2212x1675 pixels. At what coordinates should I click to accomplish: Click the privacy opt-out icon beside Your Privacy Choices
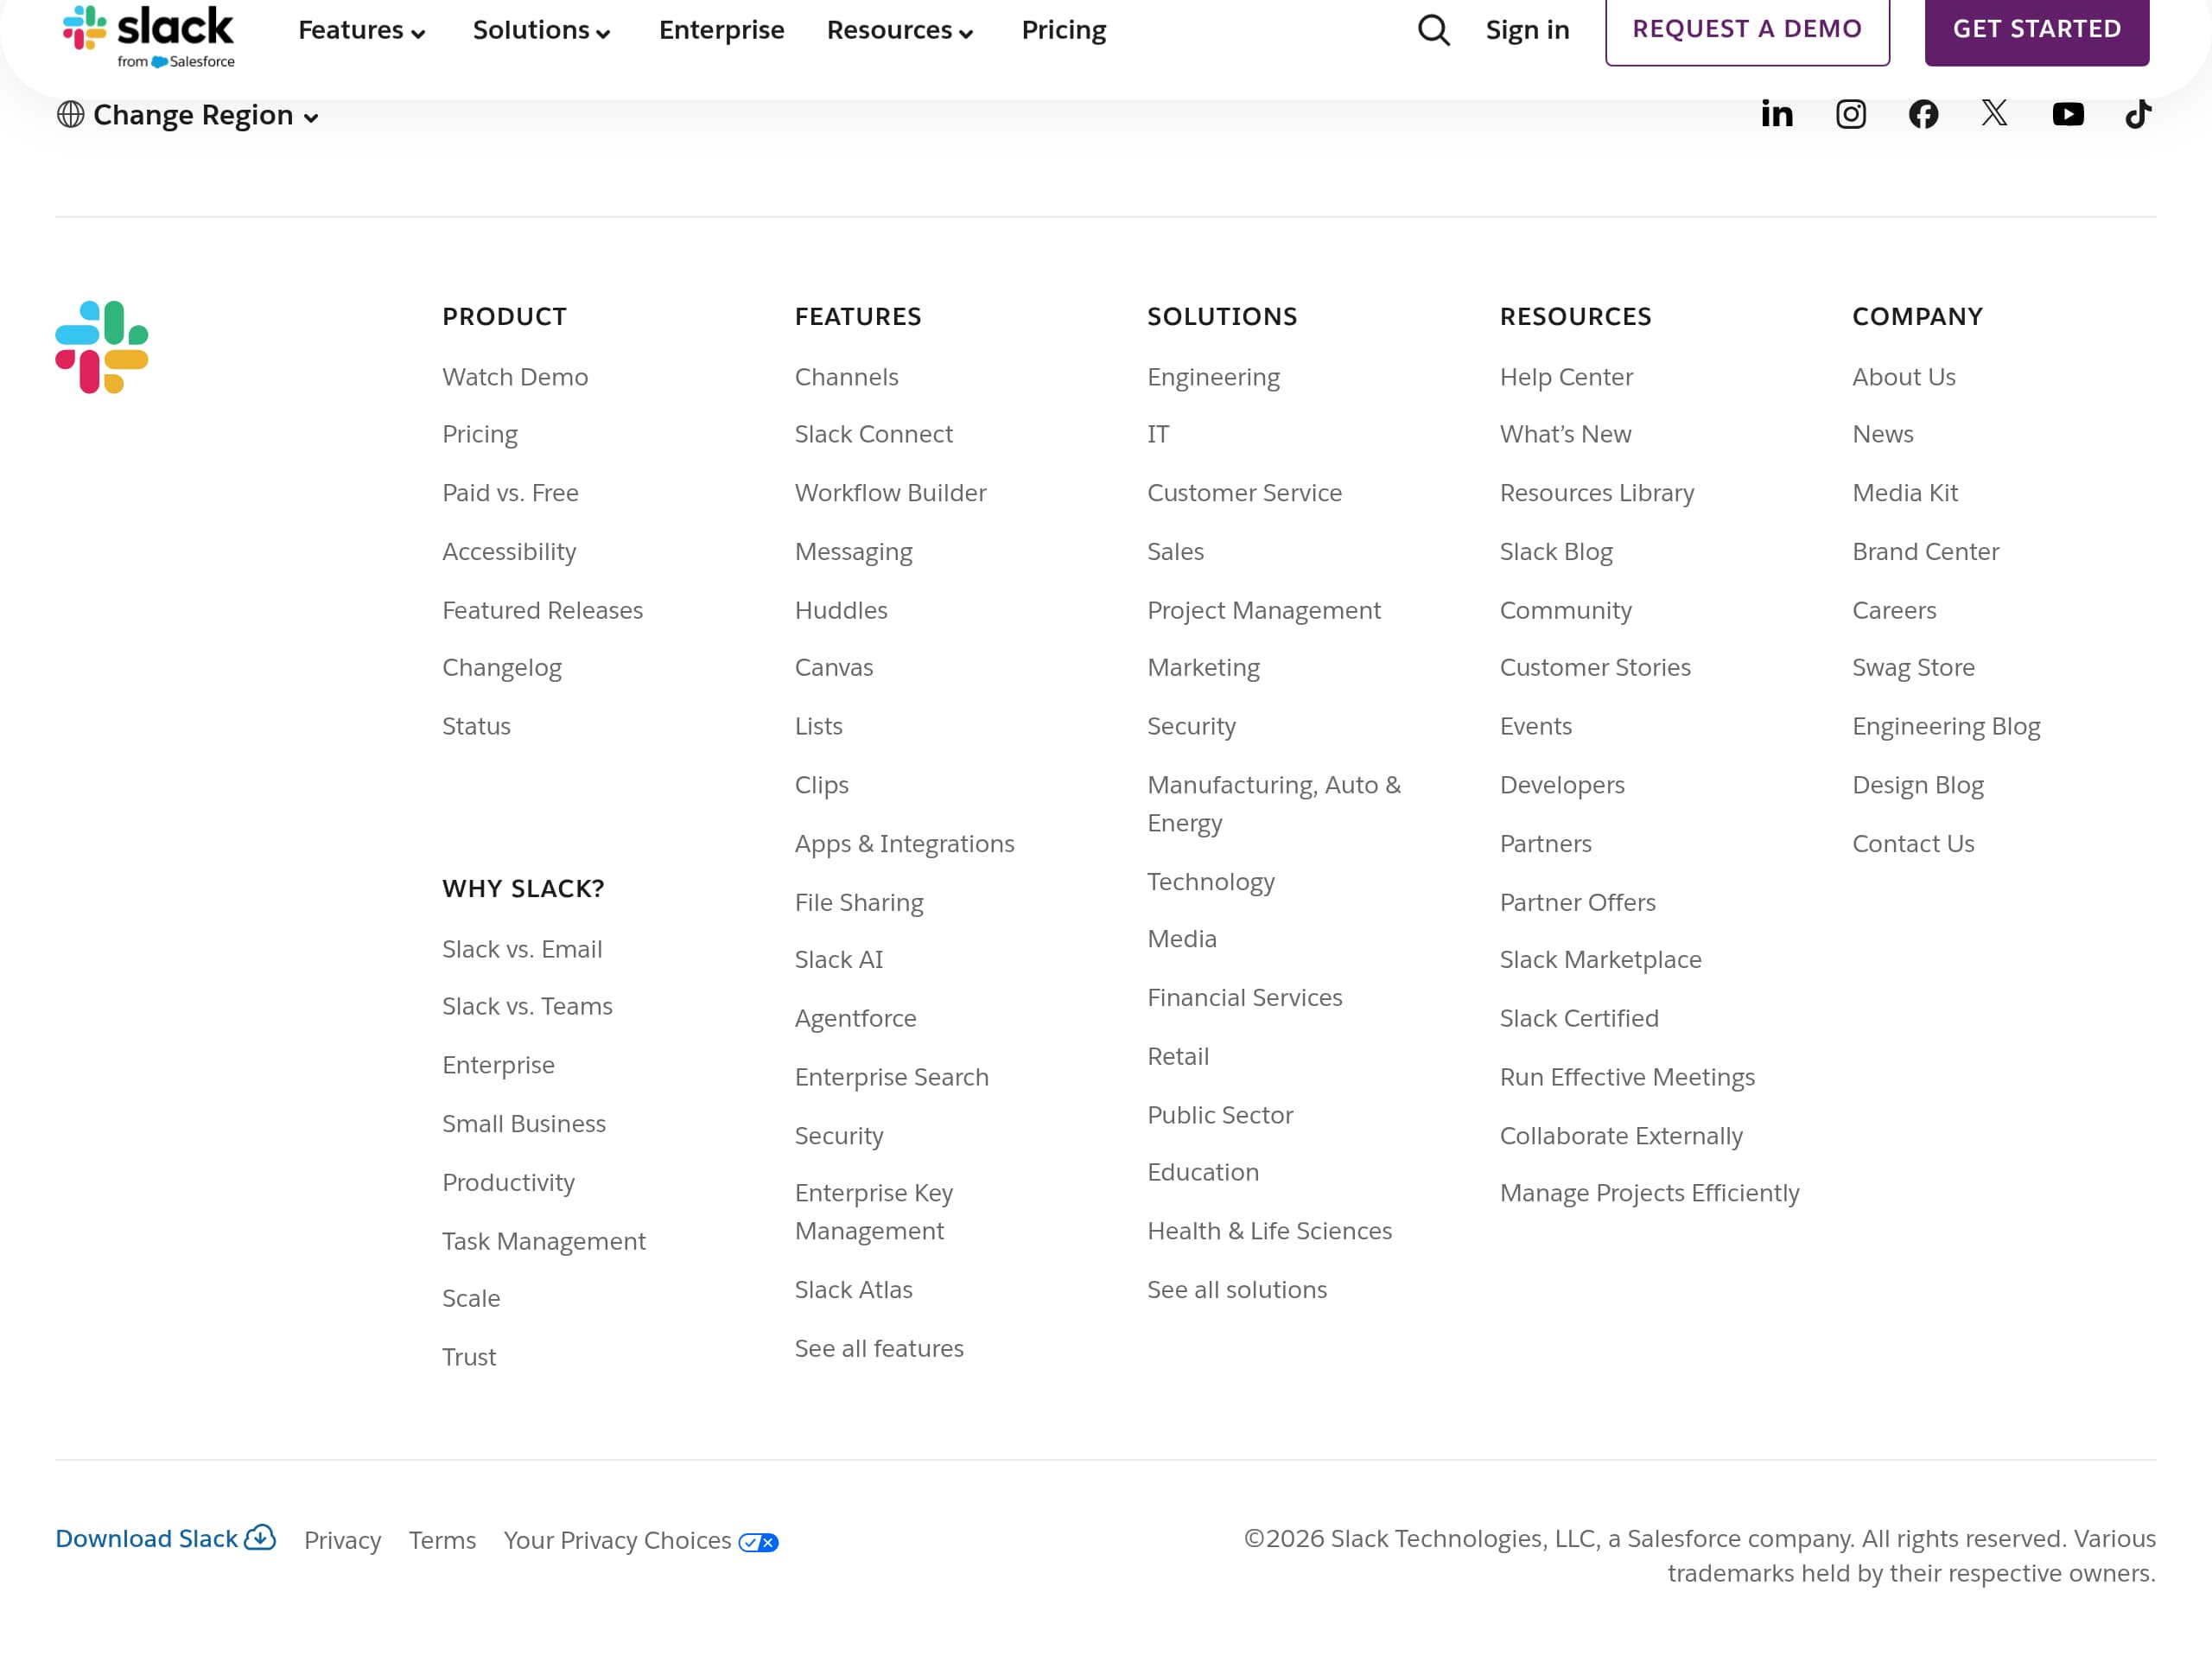758,1541
